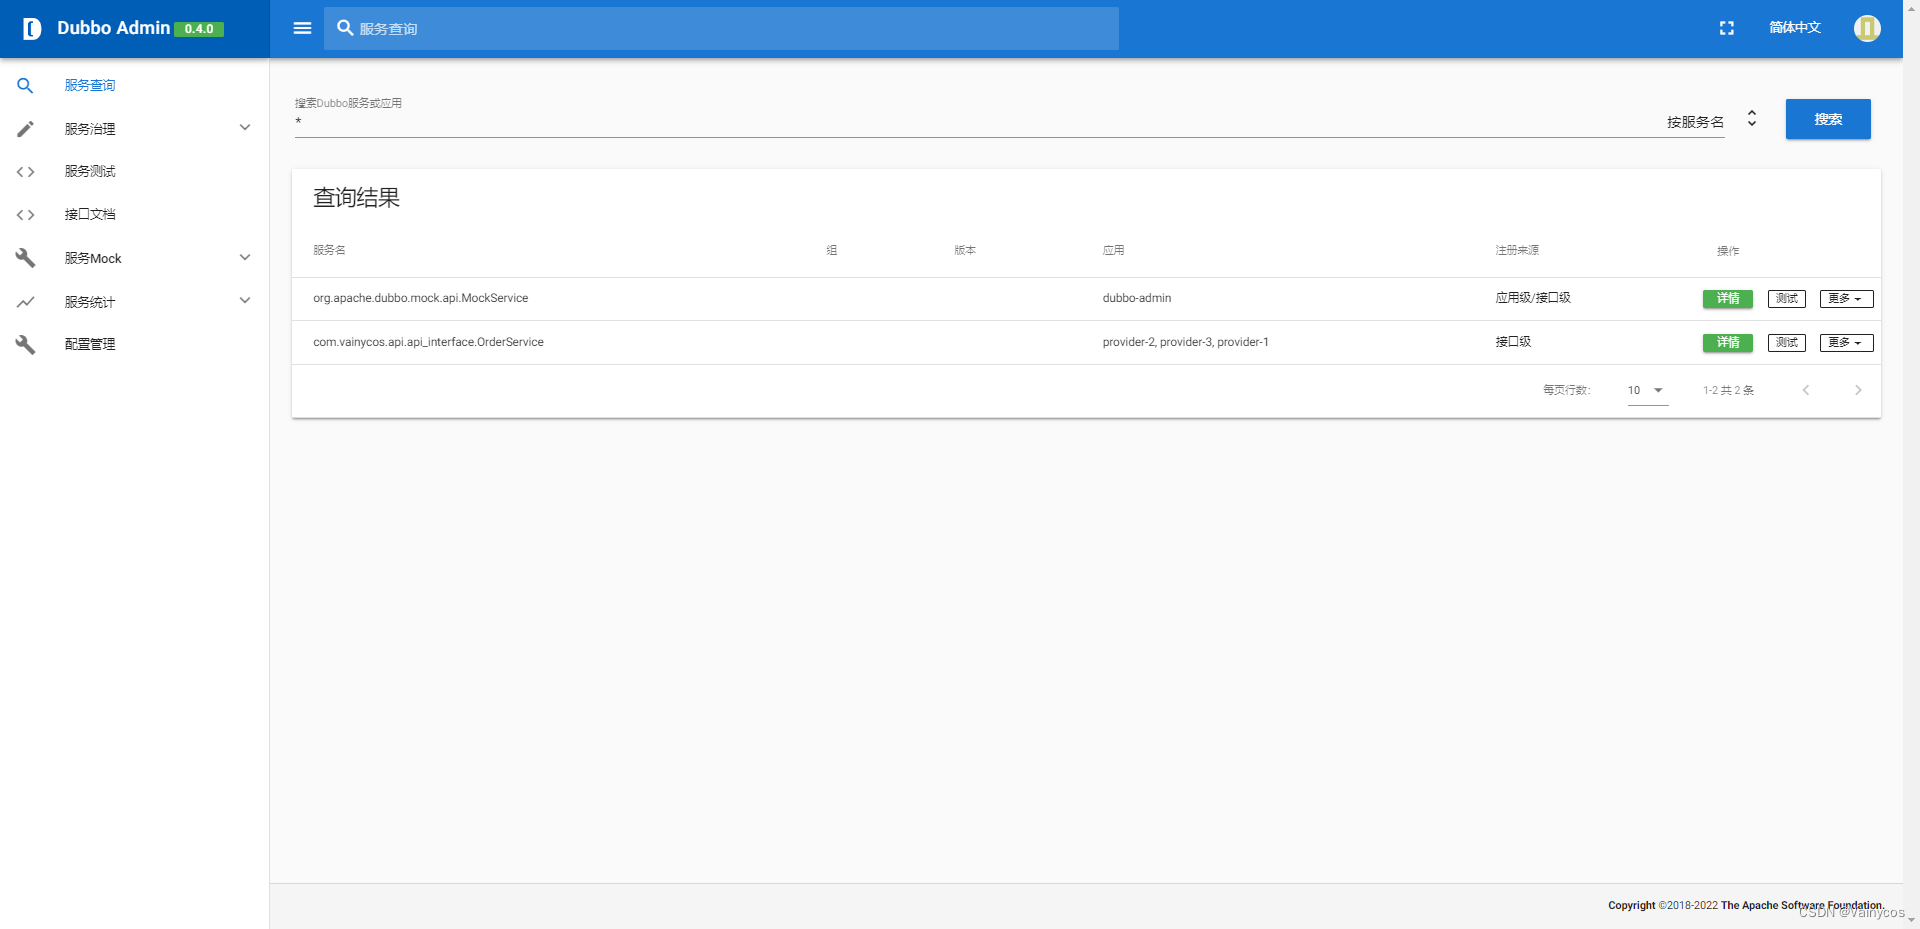Click 详情 button for OrderService row
1920x929 pixels.
pyautogui.click(x=1728, y=342)
